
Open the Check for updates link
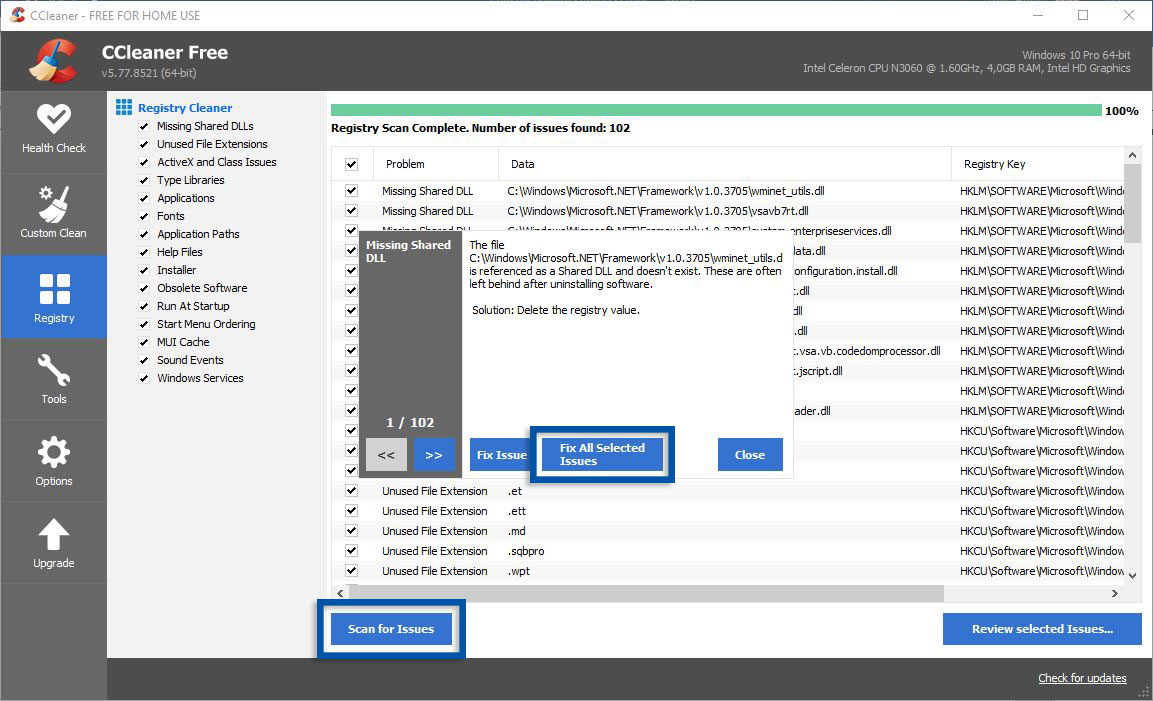pyautogui.click(x=1082, y=678)
